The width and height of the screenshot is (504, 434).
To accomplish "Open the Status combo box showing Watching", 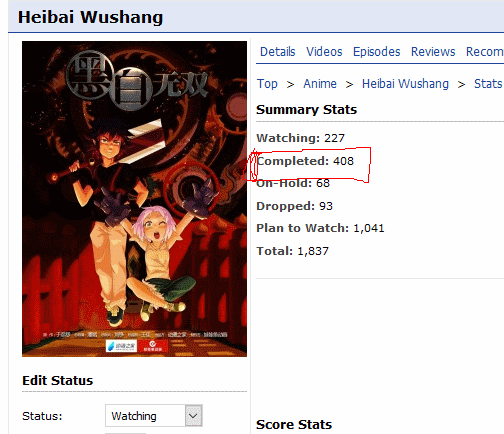I will click(x=154, y=416).
